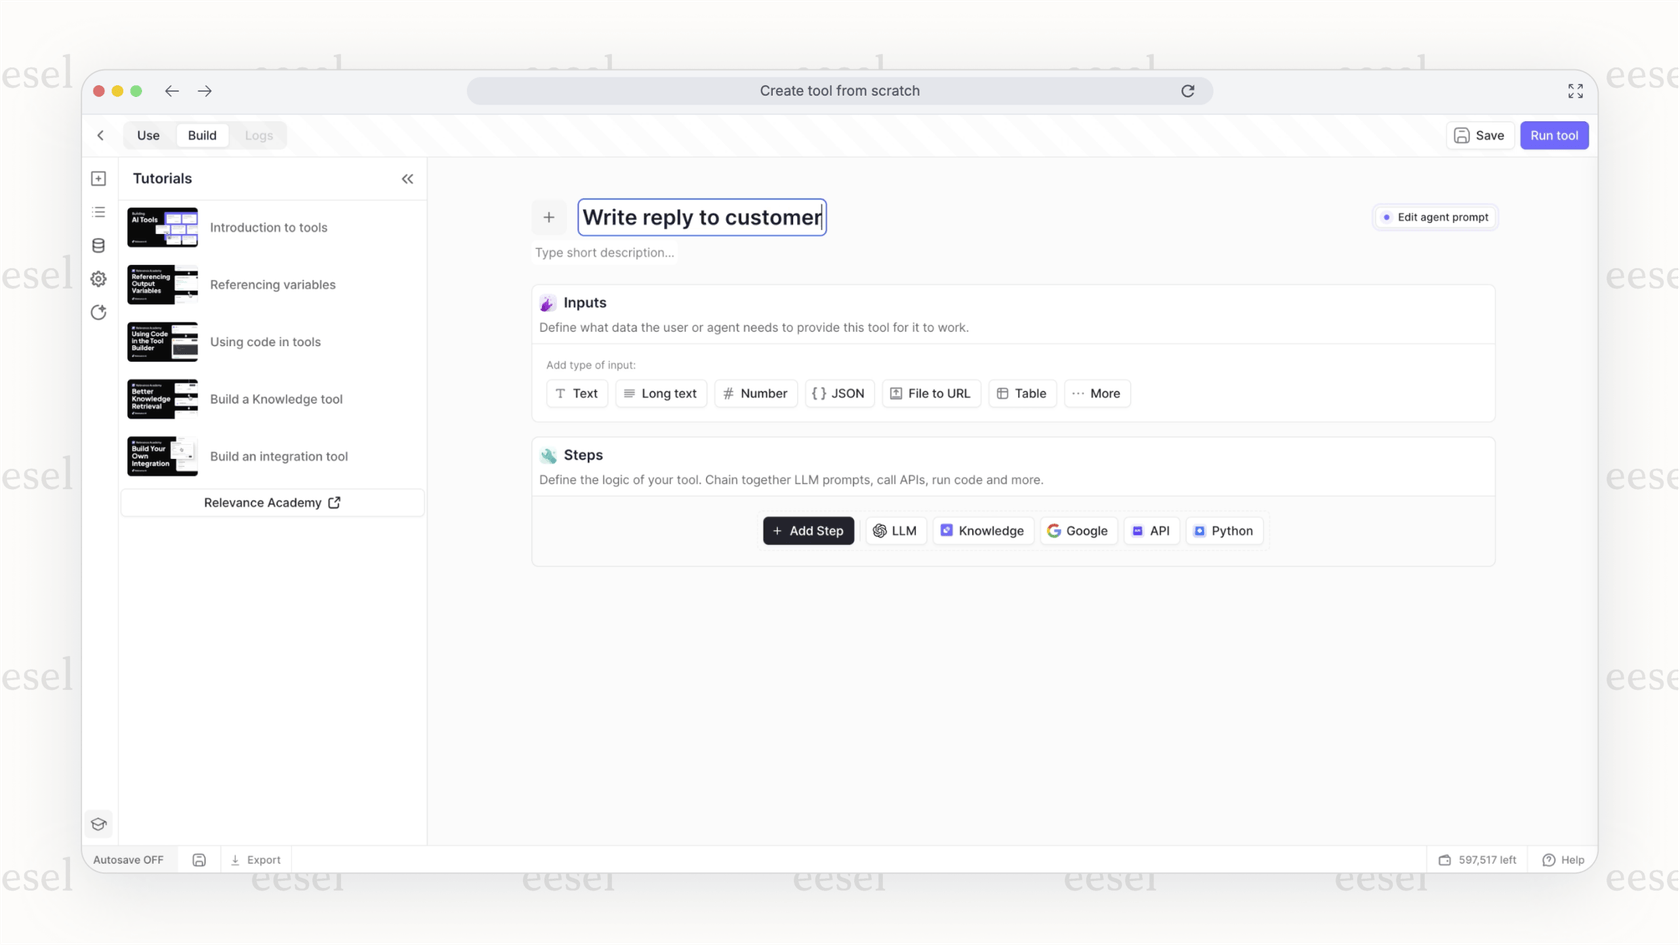Toggle Autosave OFF setting

click(128, 859)
